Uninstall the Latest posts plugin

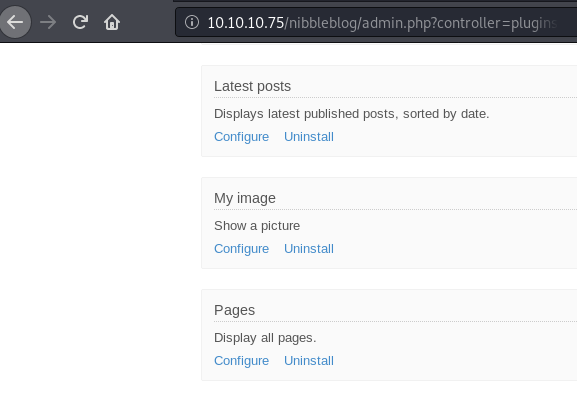309,137
